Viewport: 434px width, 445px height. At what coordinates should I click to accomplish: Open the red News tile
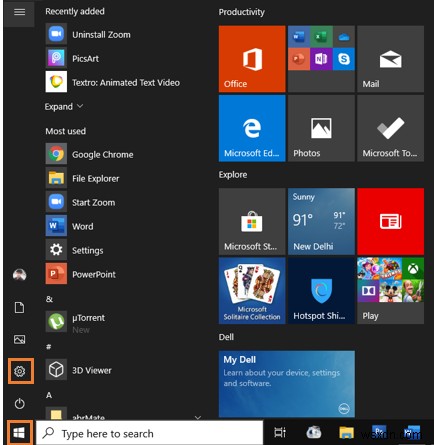click(x=390, y=221)
